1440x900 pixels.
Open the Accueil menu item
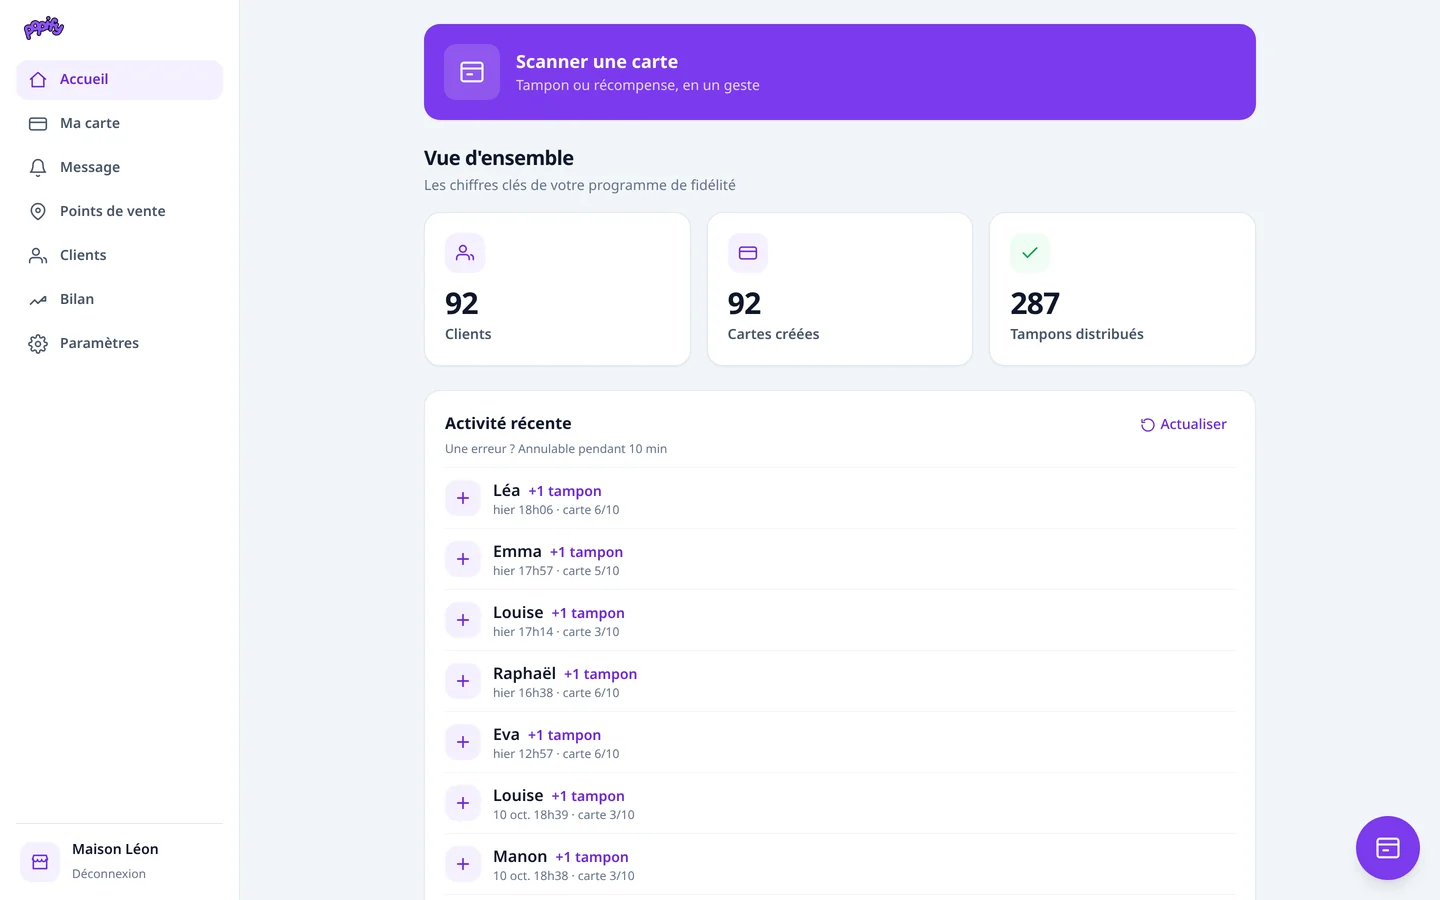pos(120,80)
